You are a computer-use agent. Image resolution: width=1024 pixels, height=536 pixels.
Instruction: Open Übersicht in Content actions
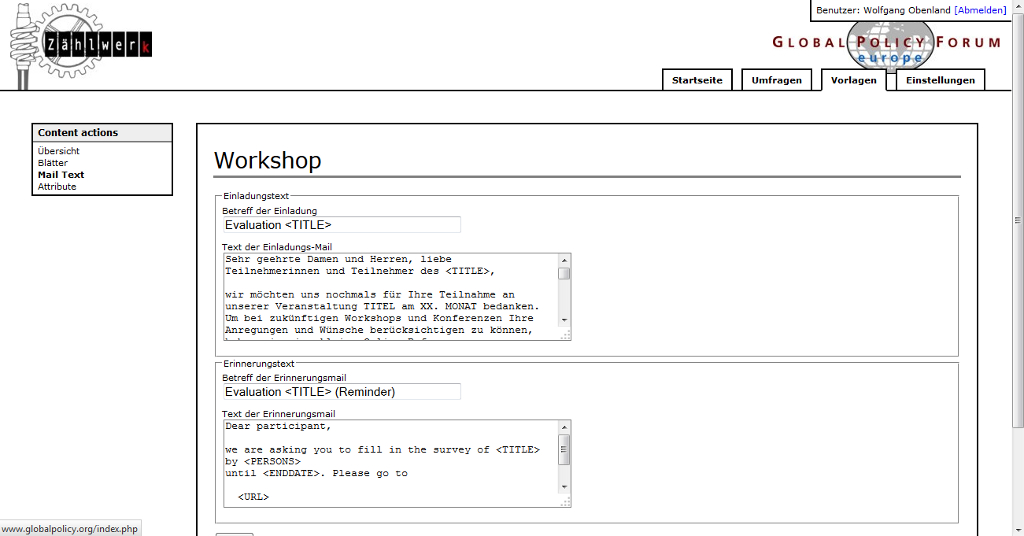[x=59, y=151]
